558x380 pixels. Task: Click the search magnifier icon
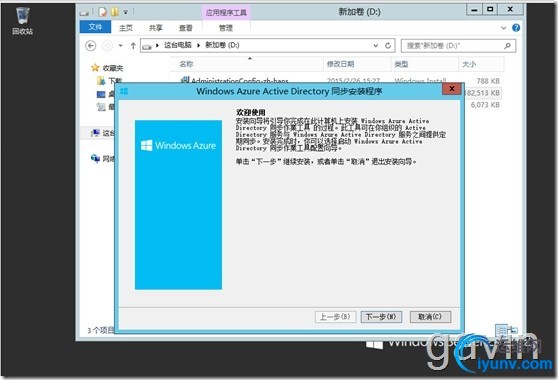508,46
